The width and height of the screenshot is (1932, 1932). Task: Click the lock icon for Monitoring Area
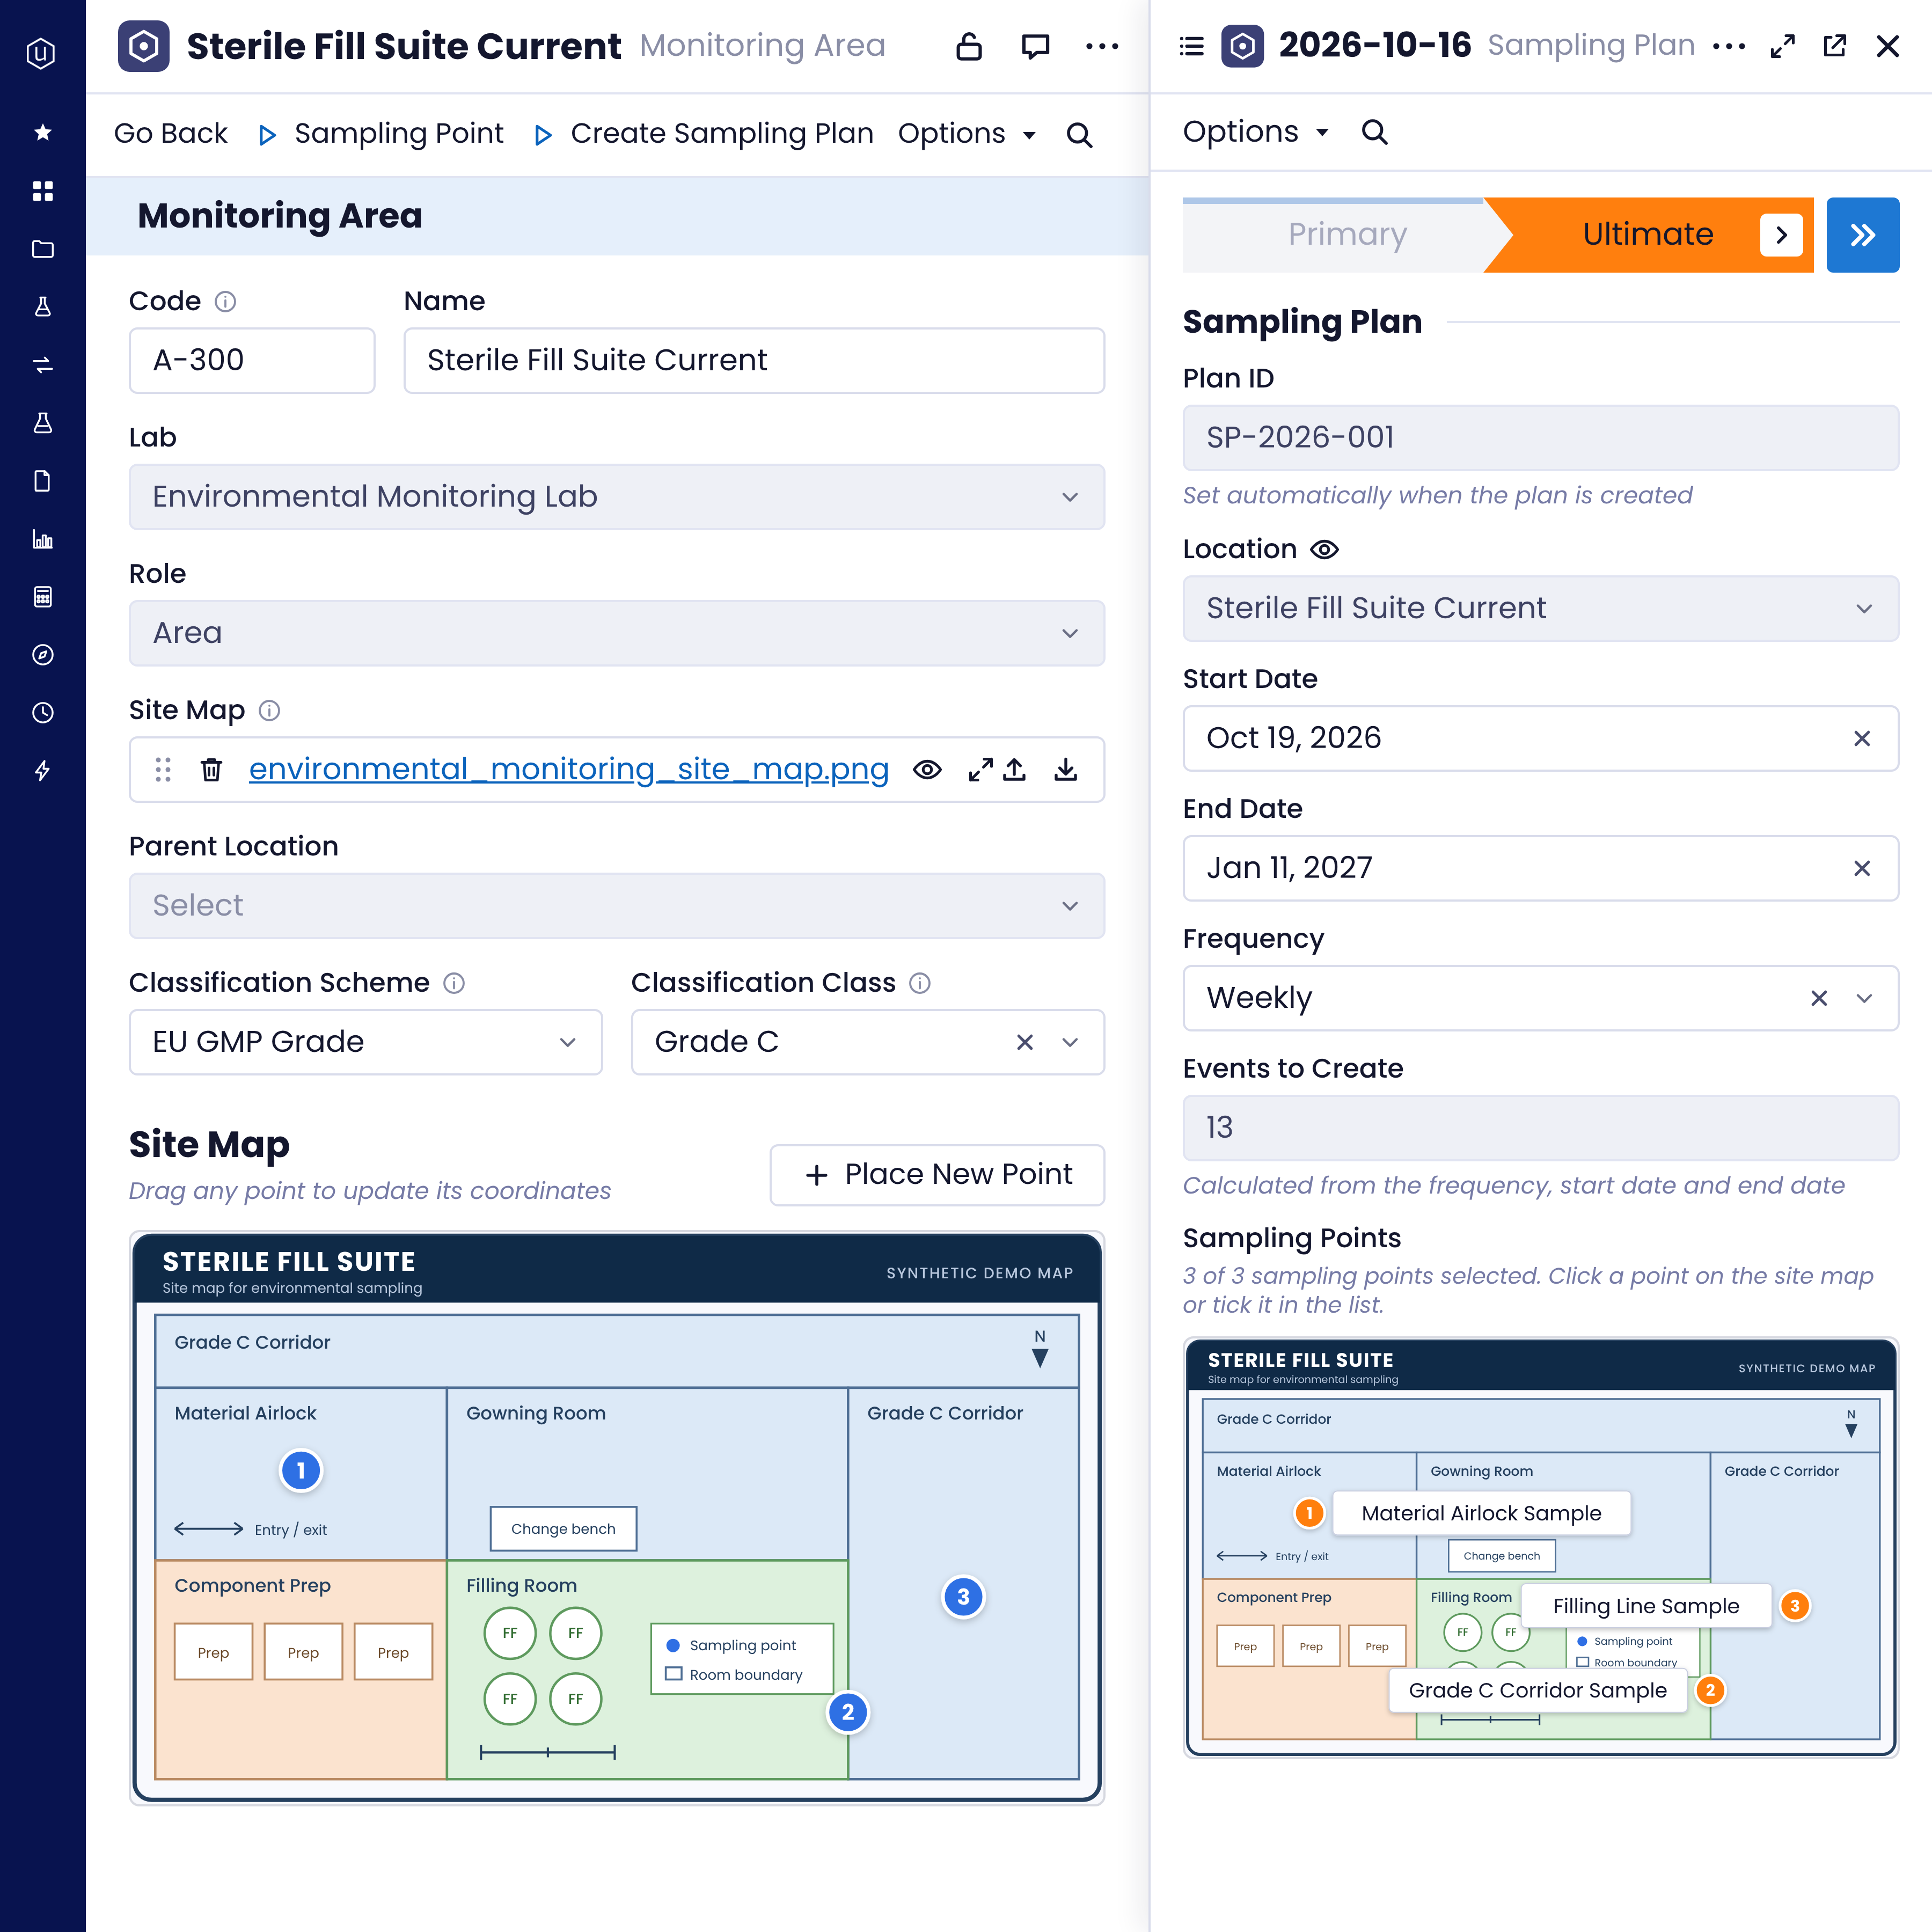[x=968, y=46]
